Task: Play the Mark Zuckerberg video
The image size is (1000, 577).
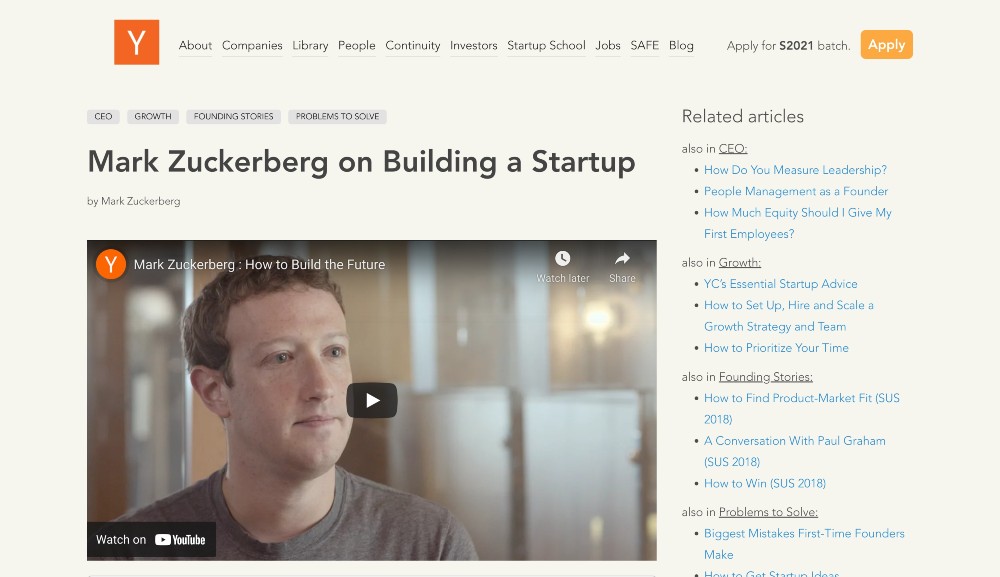Action: 371,399
